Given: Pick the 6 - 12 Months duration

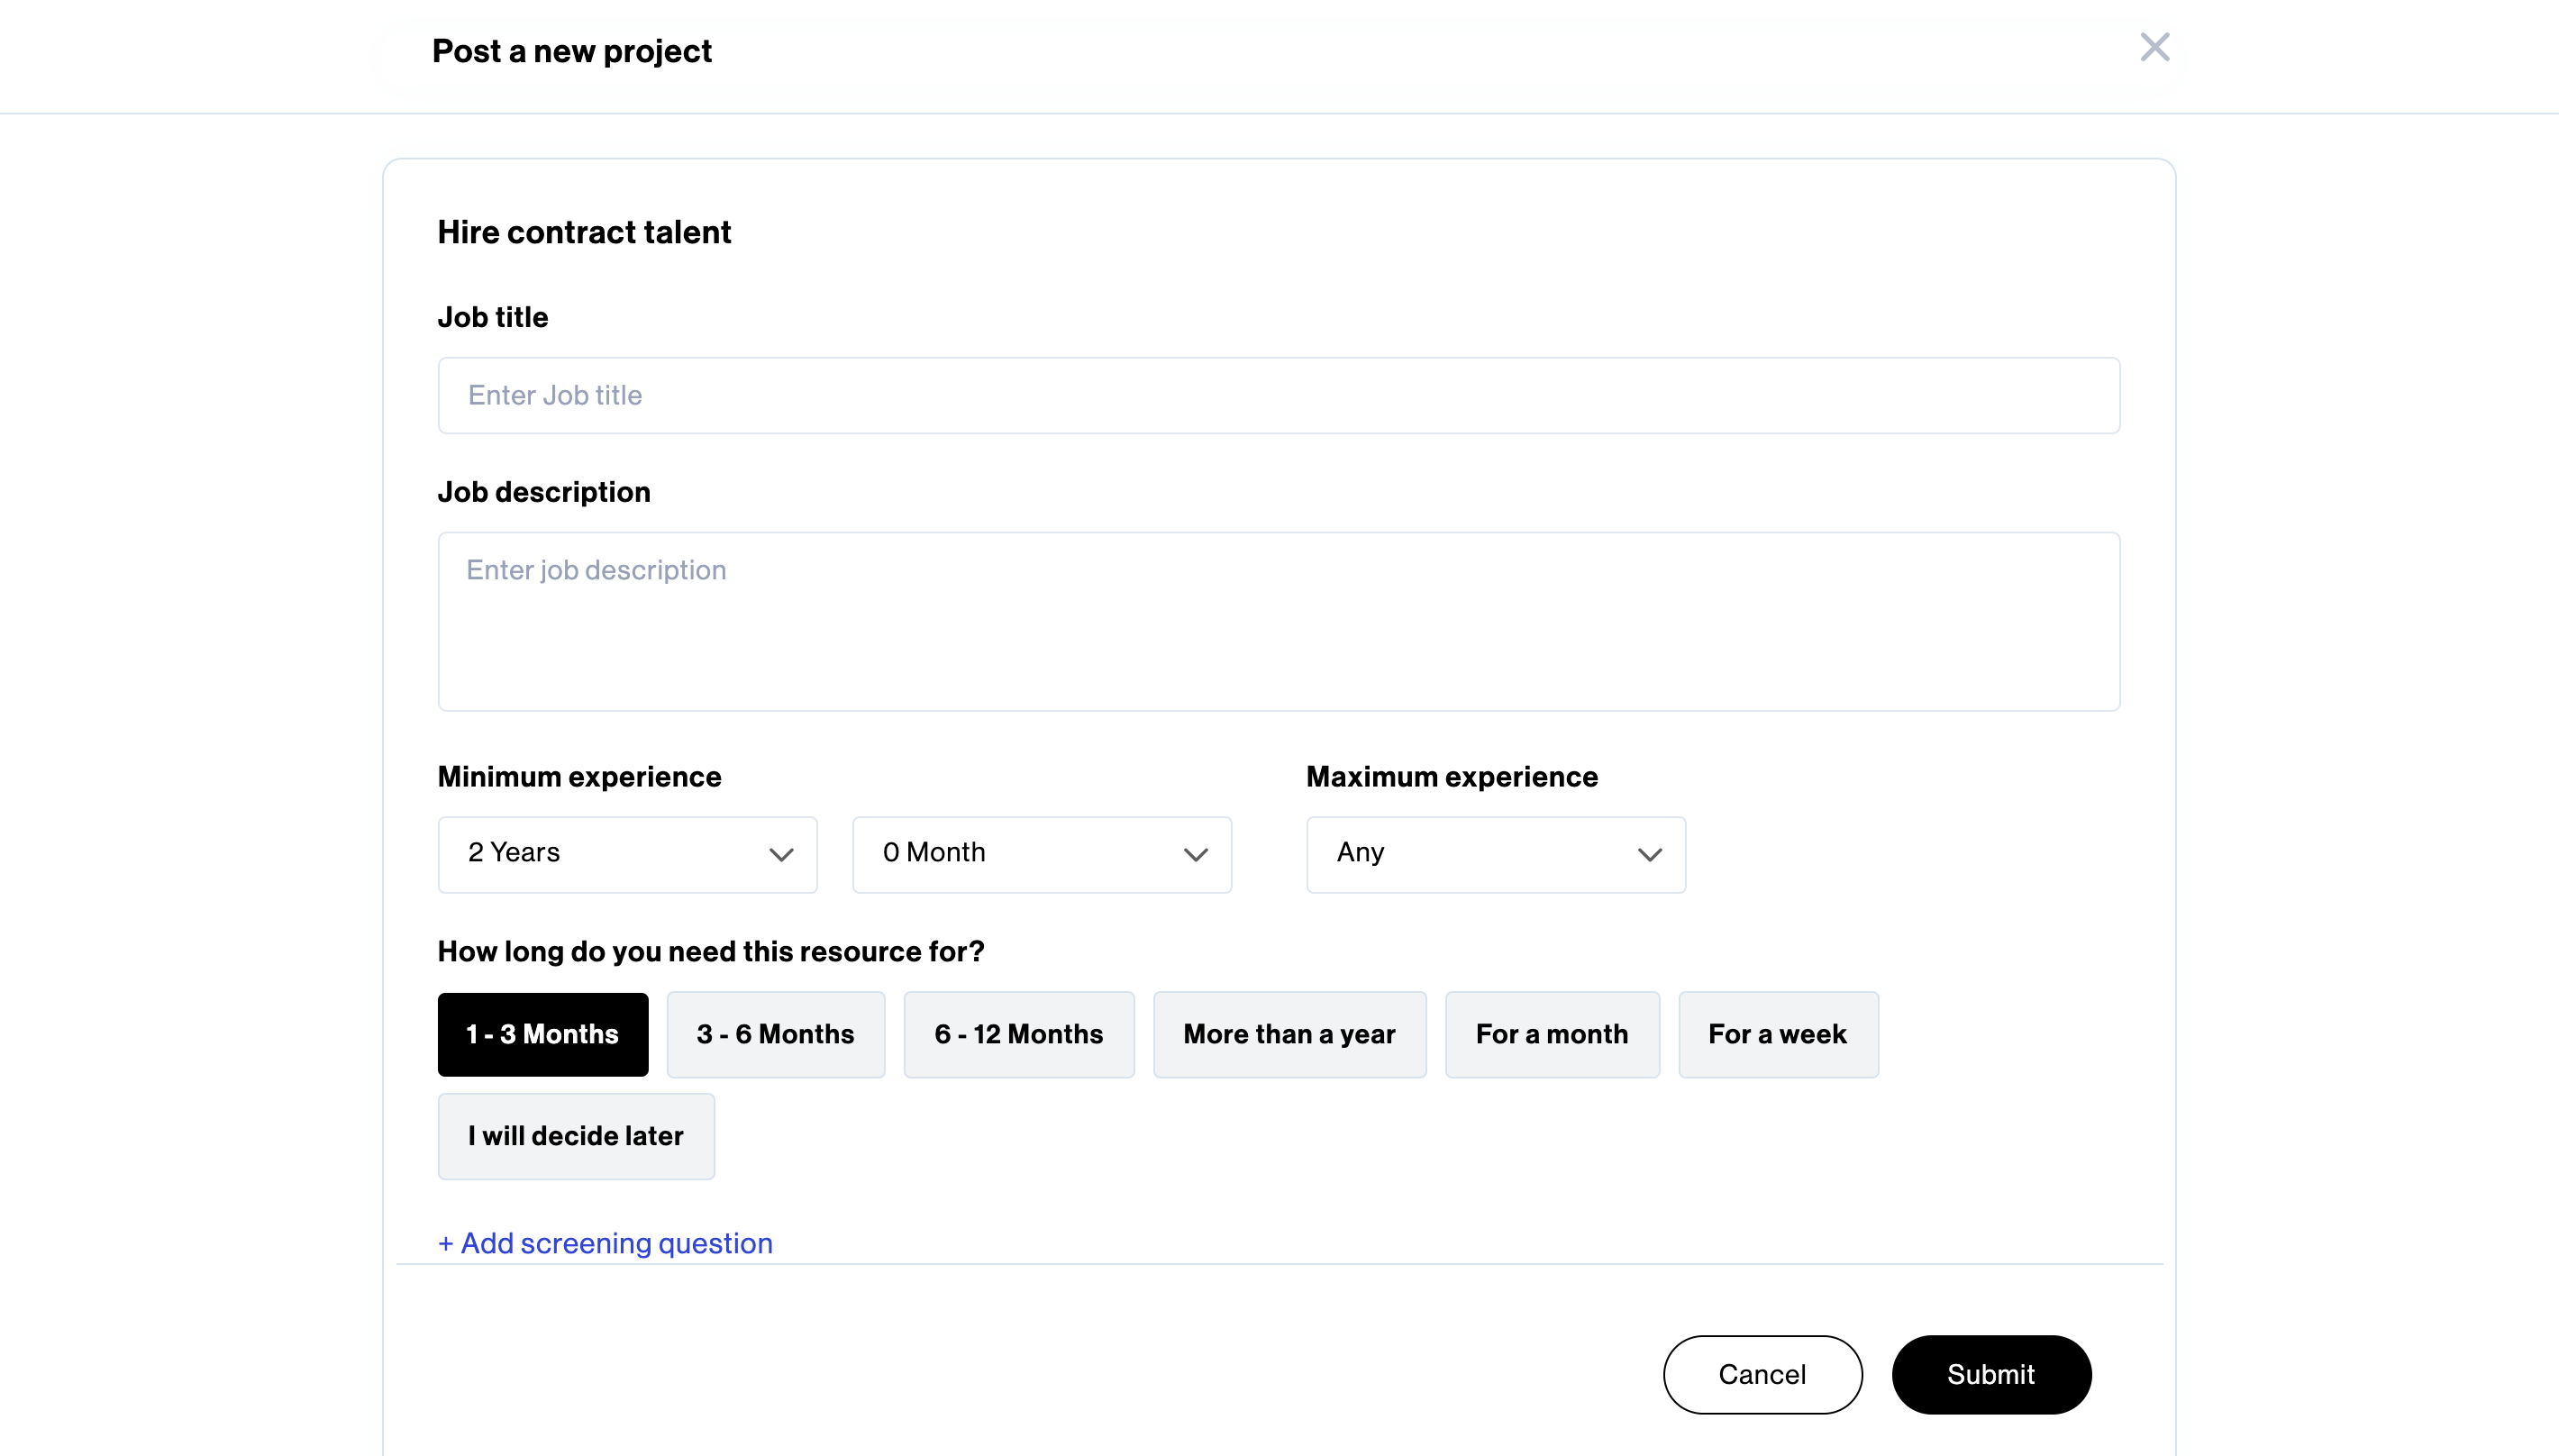Looking at the screenshot, I should pos(1018,1034).
